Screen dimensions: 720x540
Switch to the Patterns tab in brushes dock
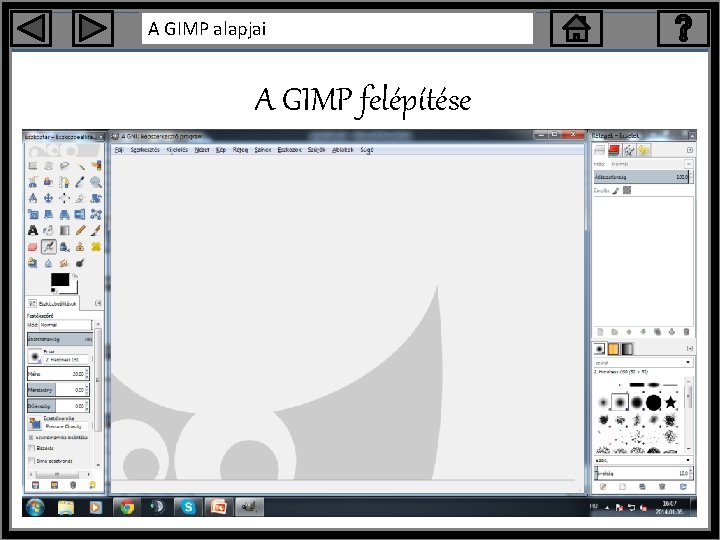point(613,349)
